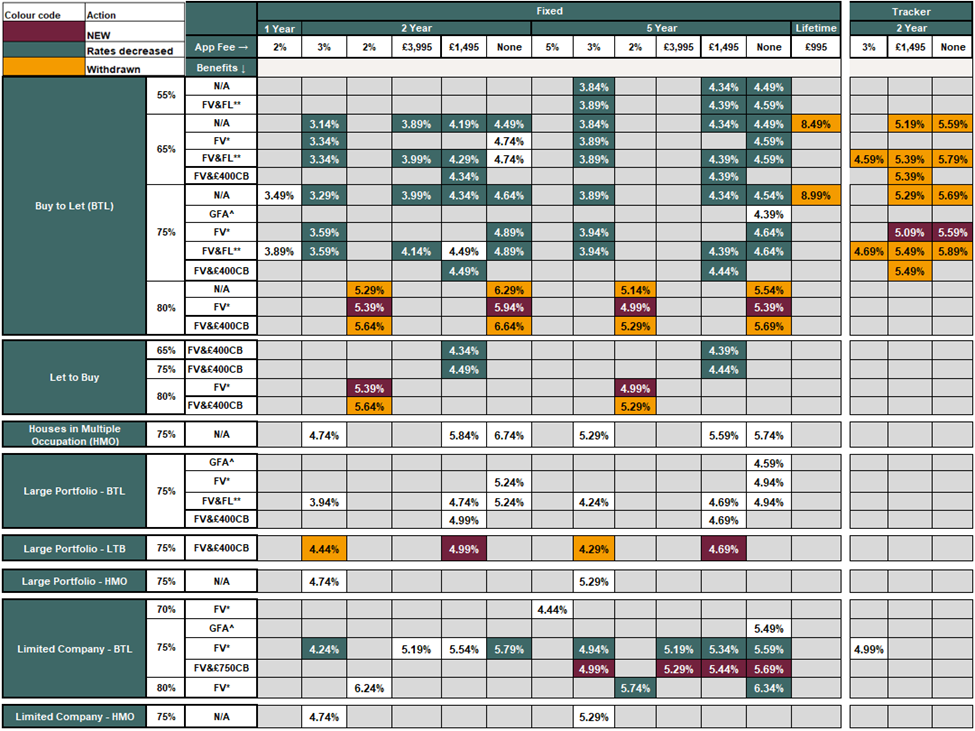Click the Benefits header cell
Viewport: 975px width, 731px height.
220,67
